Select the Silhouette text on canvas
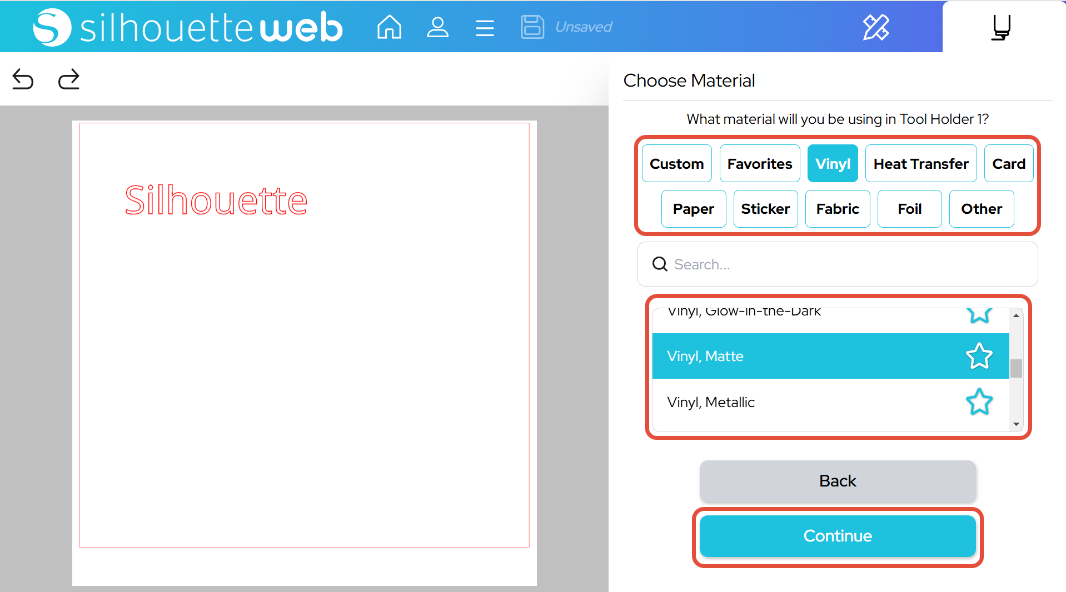 point(216,200)
